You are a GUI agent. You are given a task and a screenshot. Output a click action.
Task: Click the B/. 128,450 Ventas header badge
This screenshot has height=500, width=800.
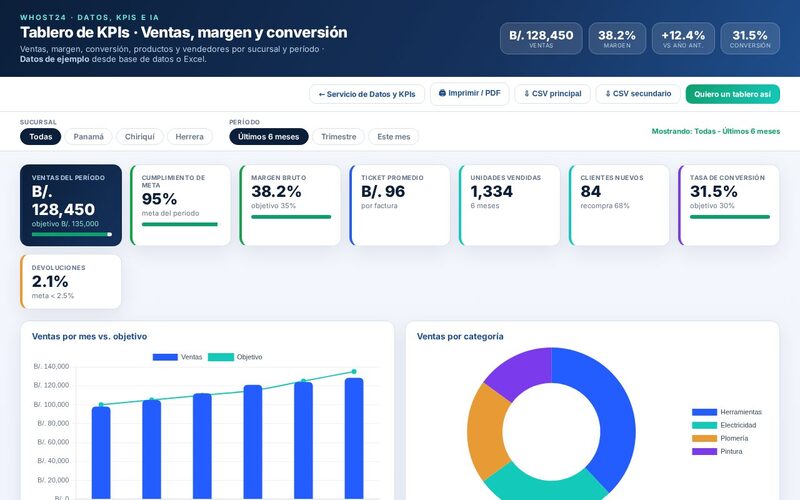pyautogui.click(x=541, y=38)
